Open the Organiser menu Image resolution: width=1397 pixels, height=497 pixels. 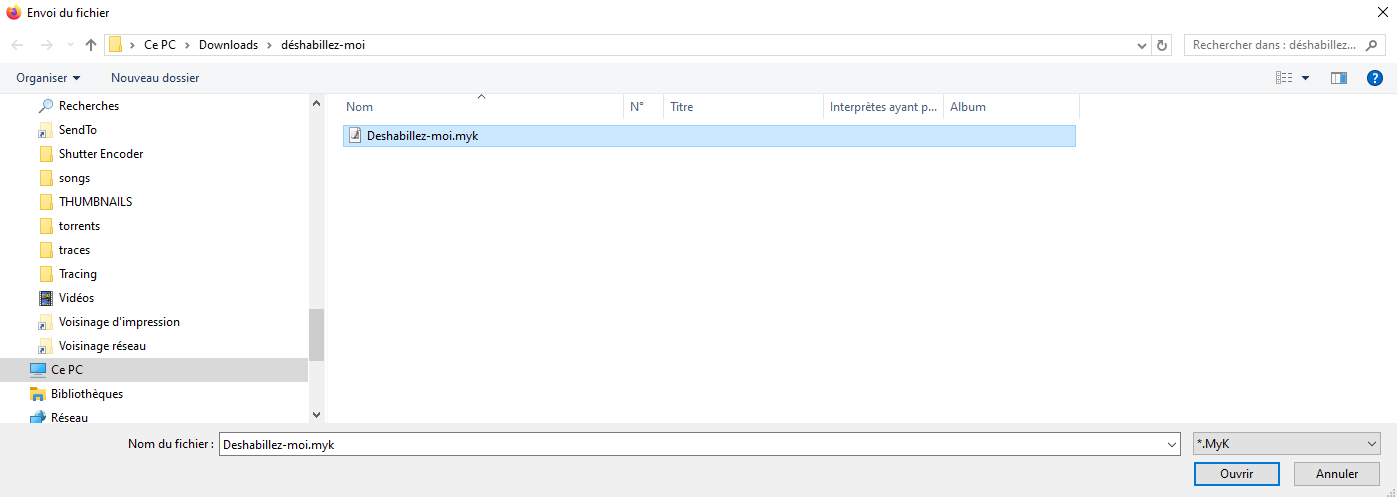pyautogui.click(x=48, y=78)
